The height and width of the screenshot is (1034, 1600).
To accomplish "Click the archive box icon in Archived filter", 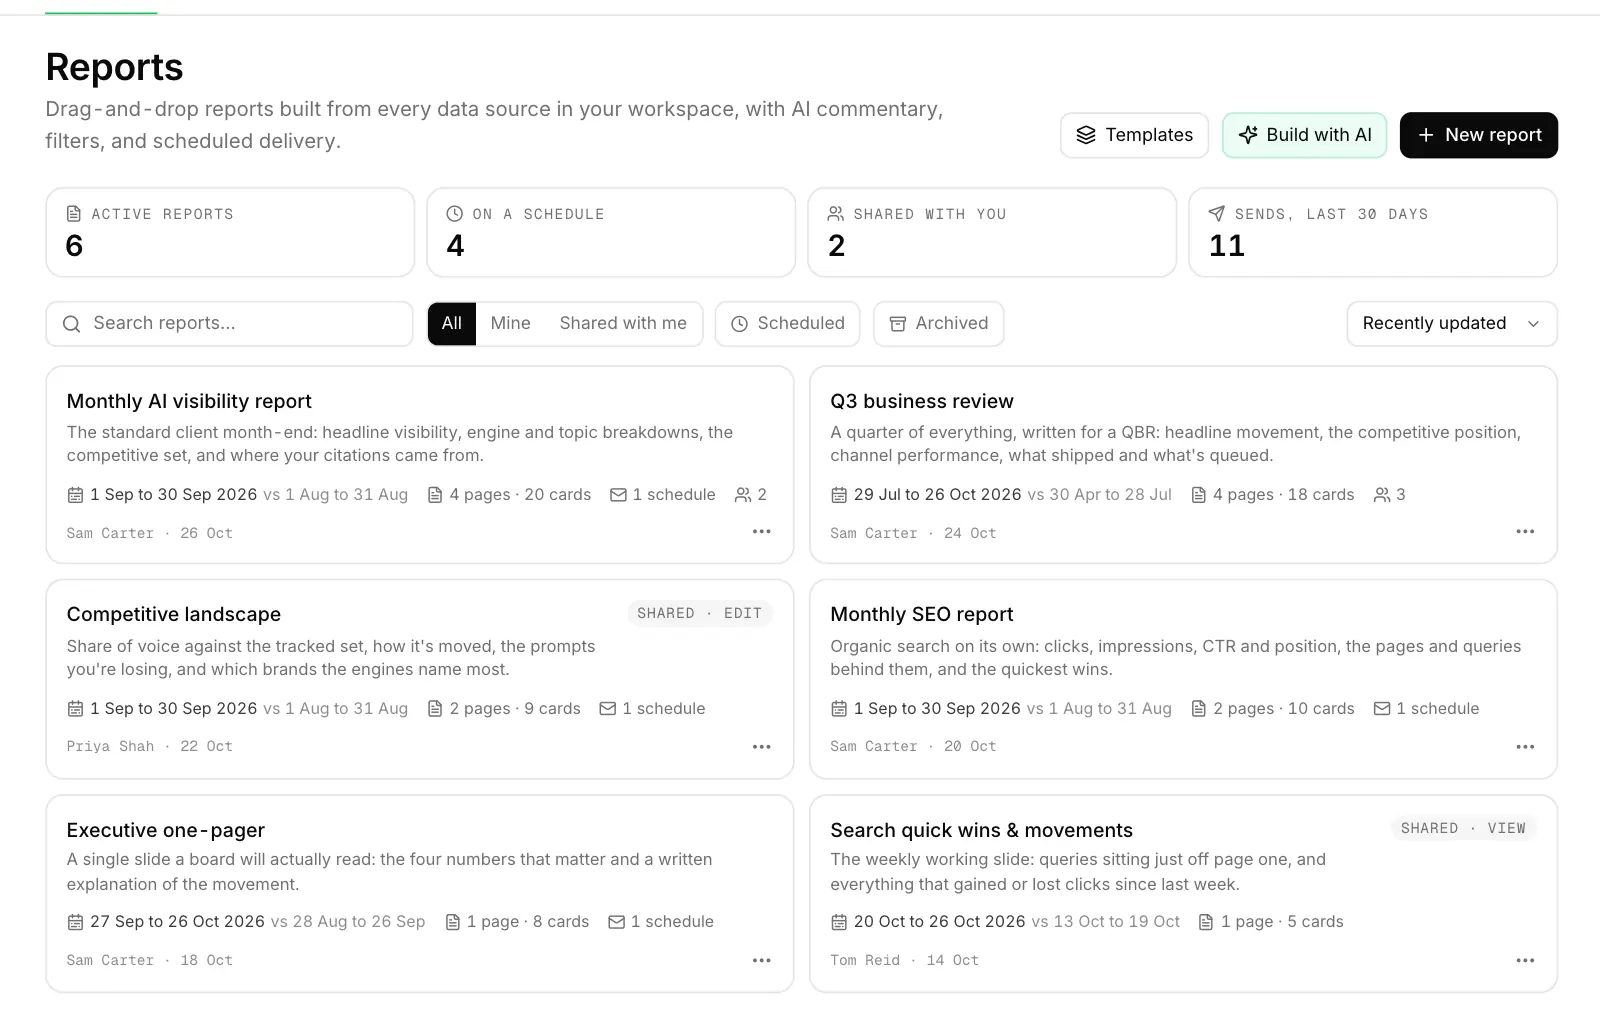I will [x=898, y=324].
